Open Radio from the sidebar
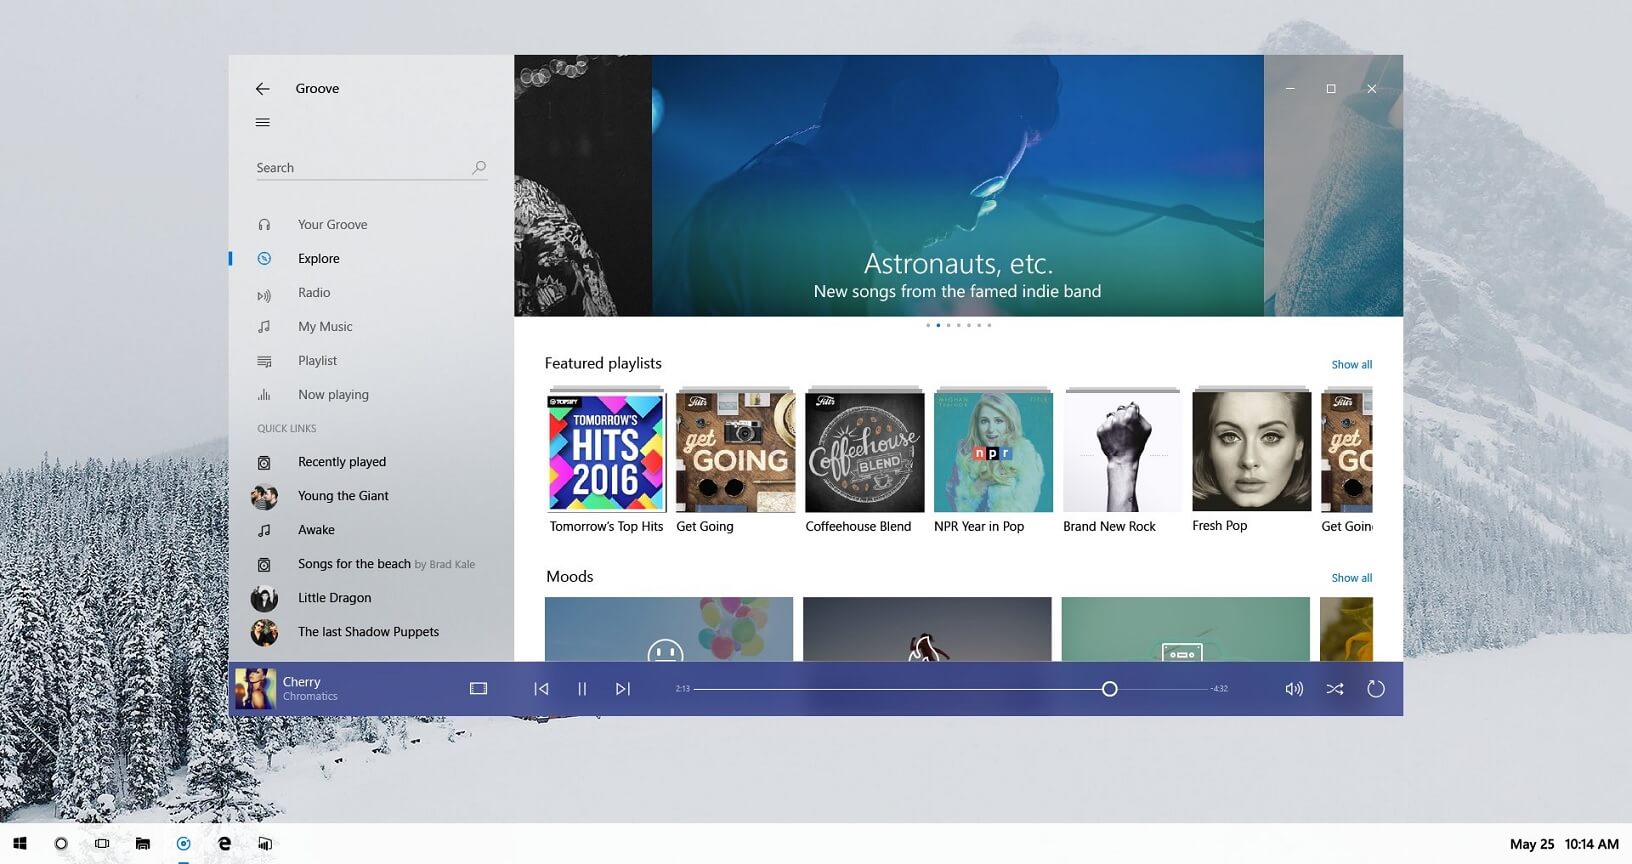The width and height of the screenshot is (1632, 864). pos(314,293)
